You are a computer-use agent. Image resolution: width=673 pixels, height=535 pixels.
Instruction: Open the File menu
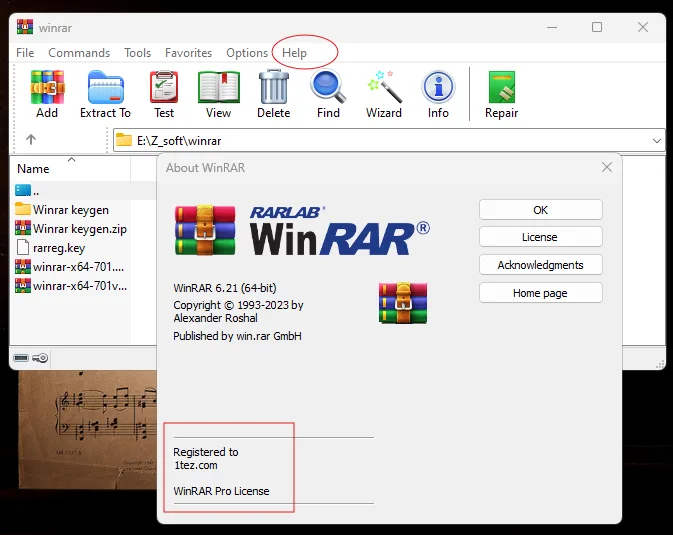[25, 53]
